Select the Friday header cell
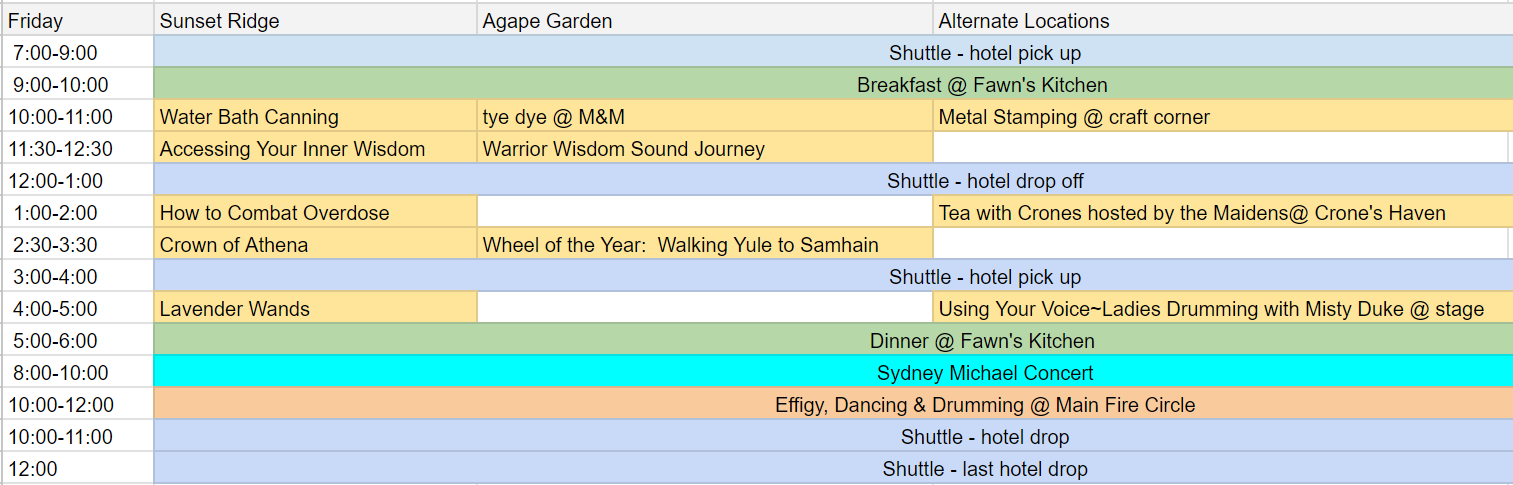Image resolution: width=1513 pixels, height=485 pixels. click(x=77, y=20)
